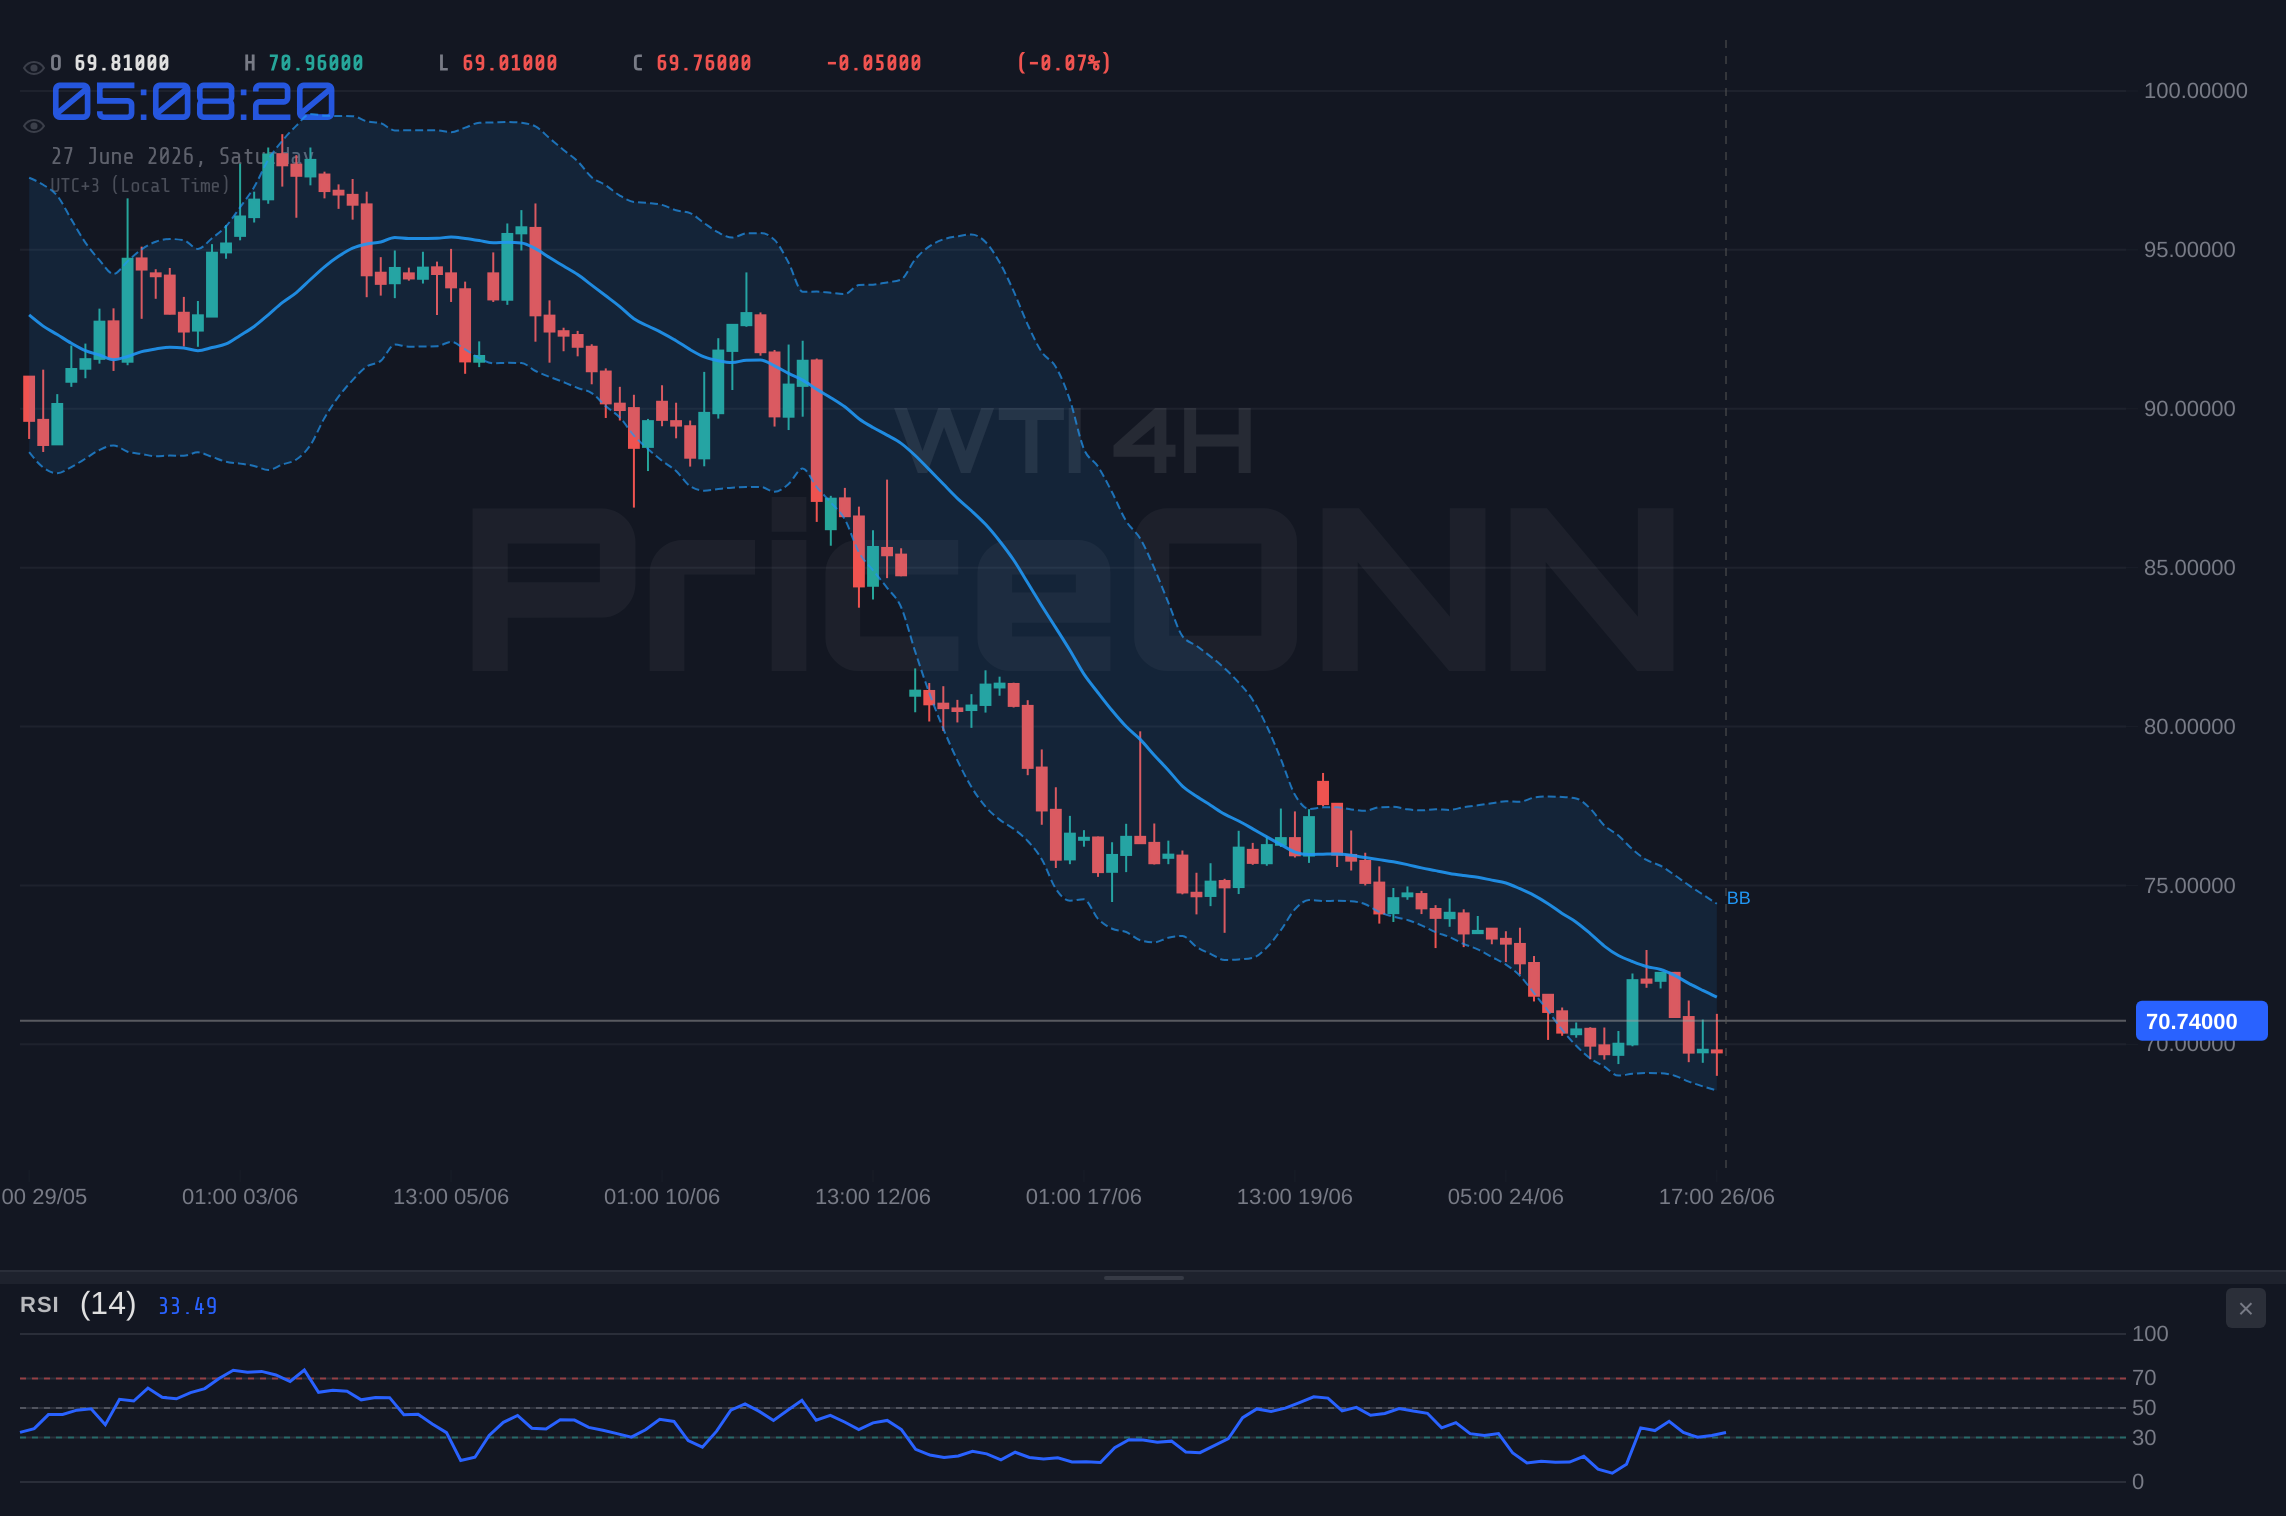Screen dimensions: 2286x1516
Task: Click the low price value 69.01000
Action: point(510,63)
